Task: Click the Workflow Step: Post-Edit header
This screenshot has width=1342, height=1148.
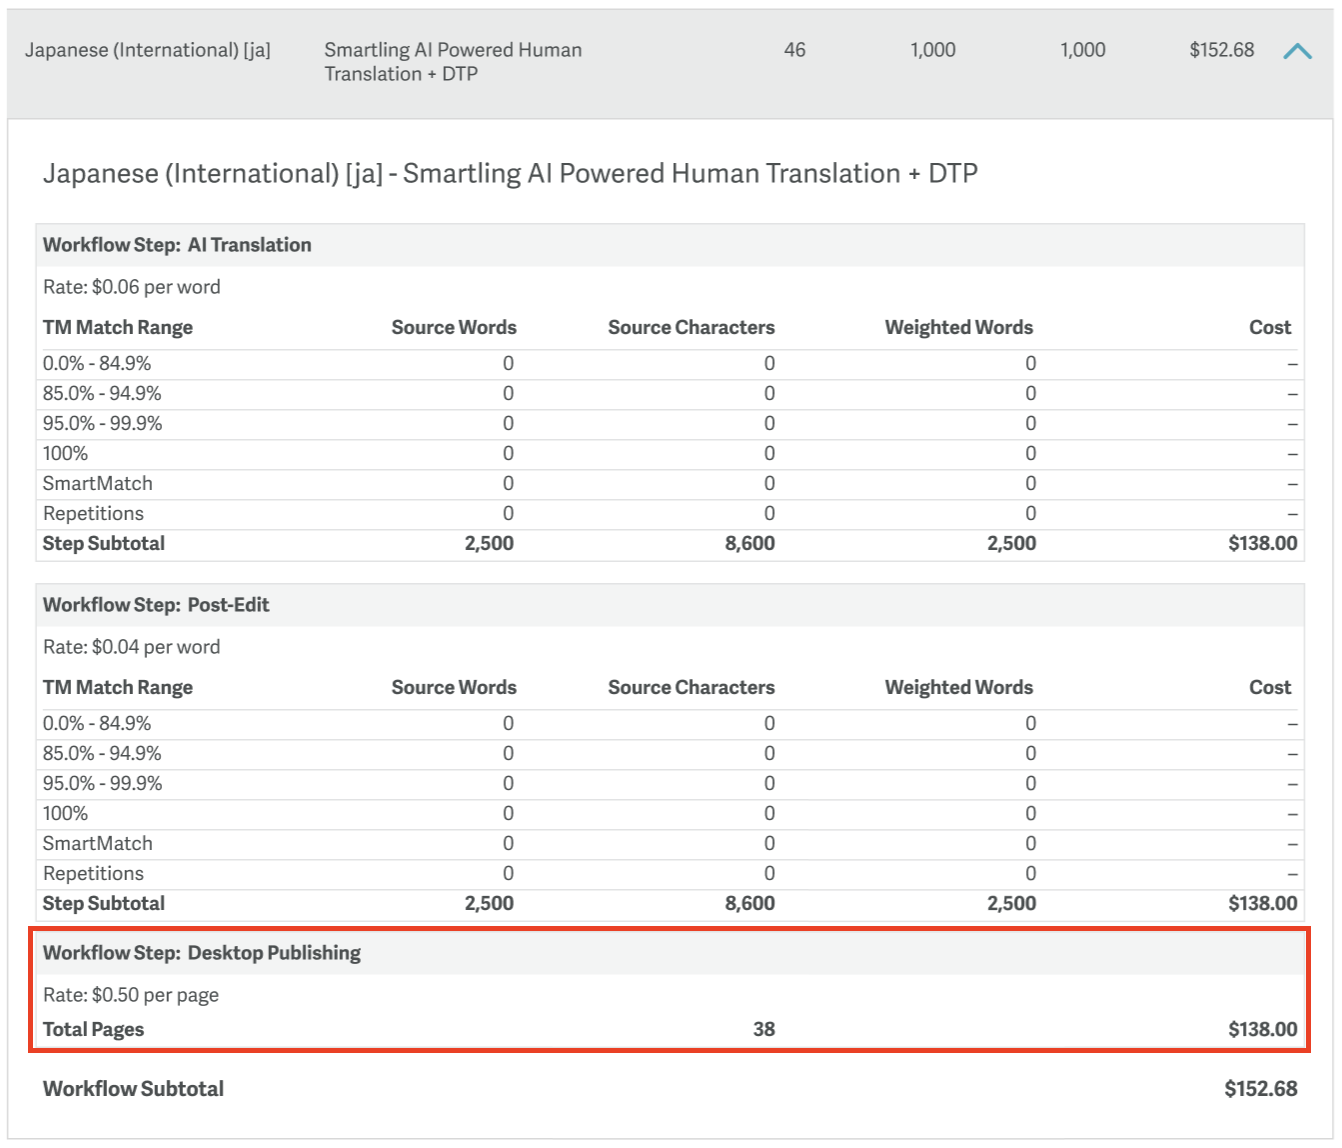Action: [156, 605]
